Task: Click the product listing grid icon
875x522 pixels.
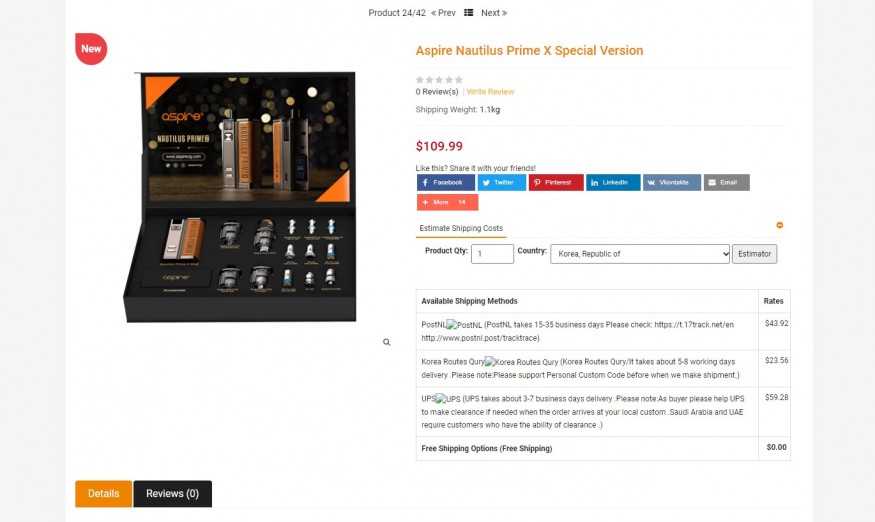Action: [x=468, y=13]
